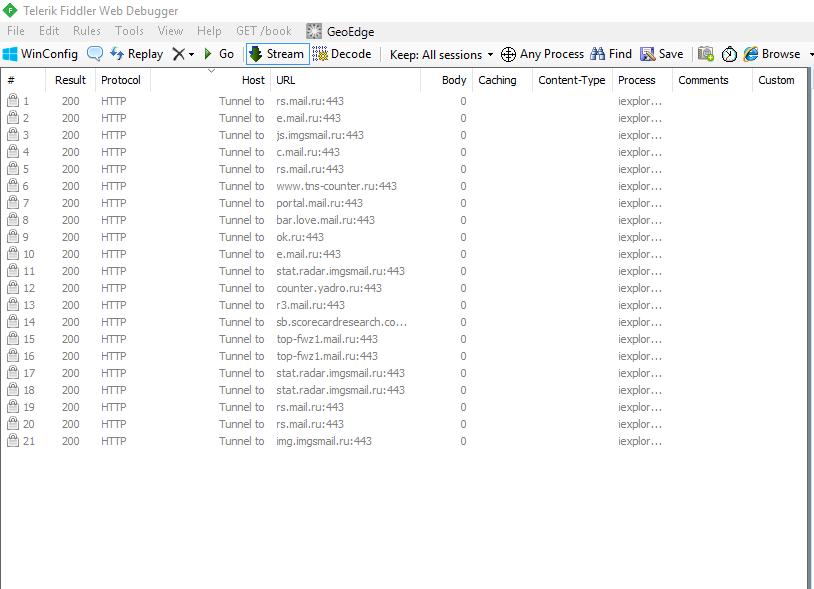The width and height of the screenshot is (814, 589).
Task: Click the Content-Type column header
Action: coord(573,80)
